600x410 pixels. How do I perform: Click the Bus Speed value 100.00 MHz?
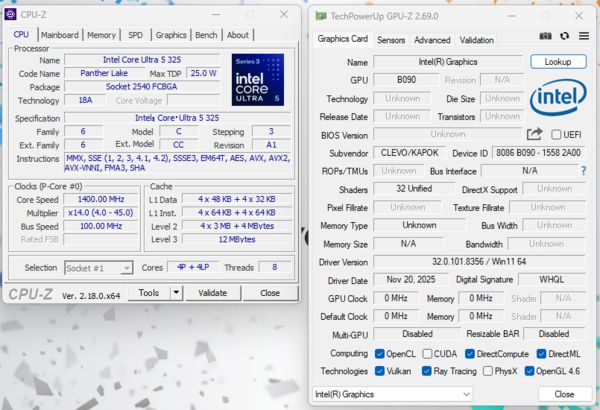pos(101,226)
